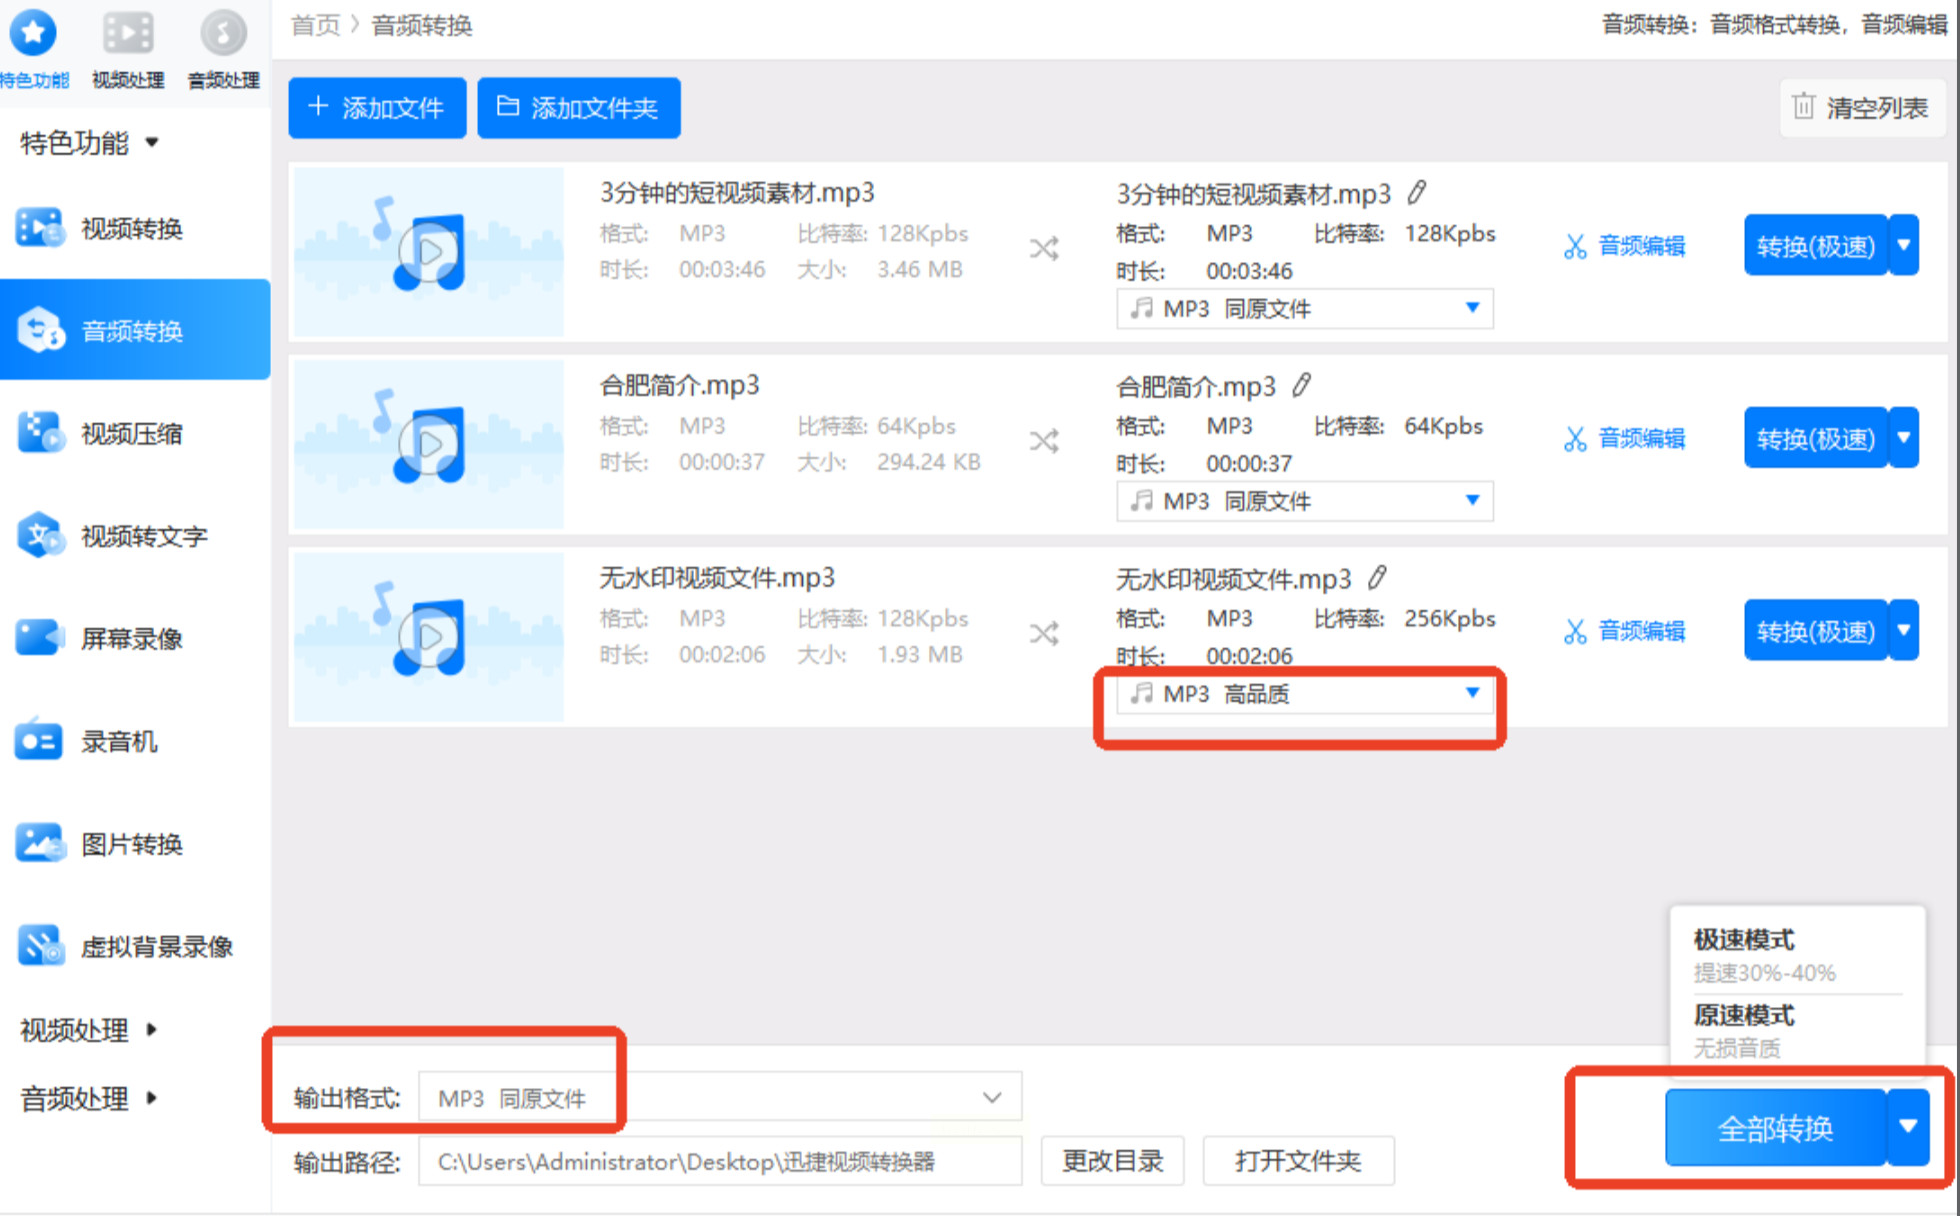
Task: Click the trash icon for 清空列表
Action: 1803,107
